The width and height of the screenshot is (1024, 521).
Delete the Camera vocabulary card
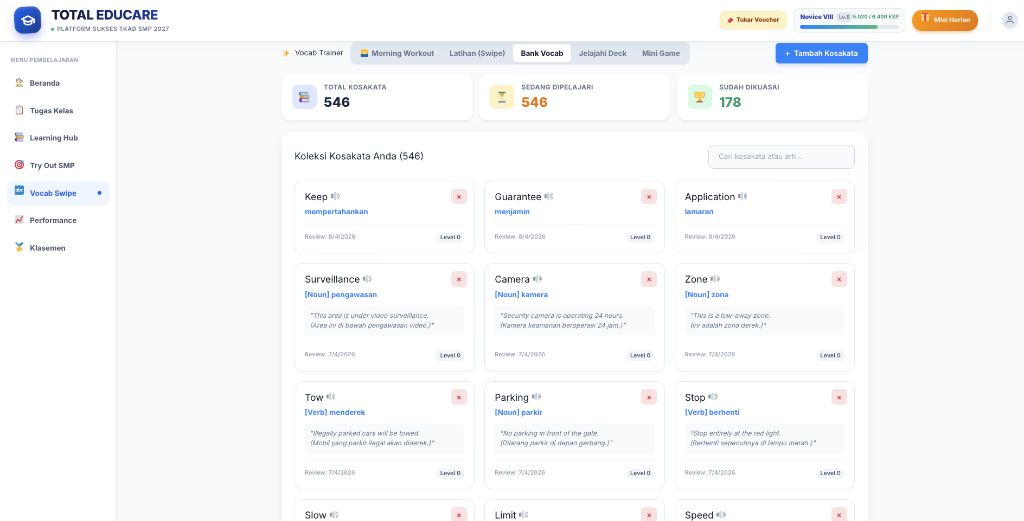click(649, 279)
